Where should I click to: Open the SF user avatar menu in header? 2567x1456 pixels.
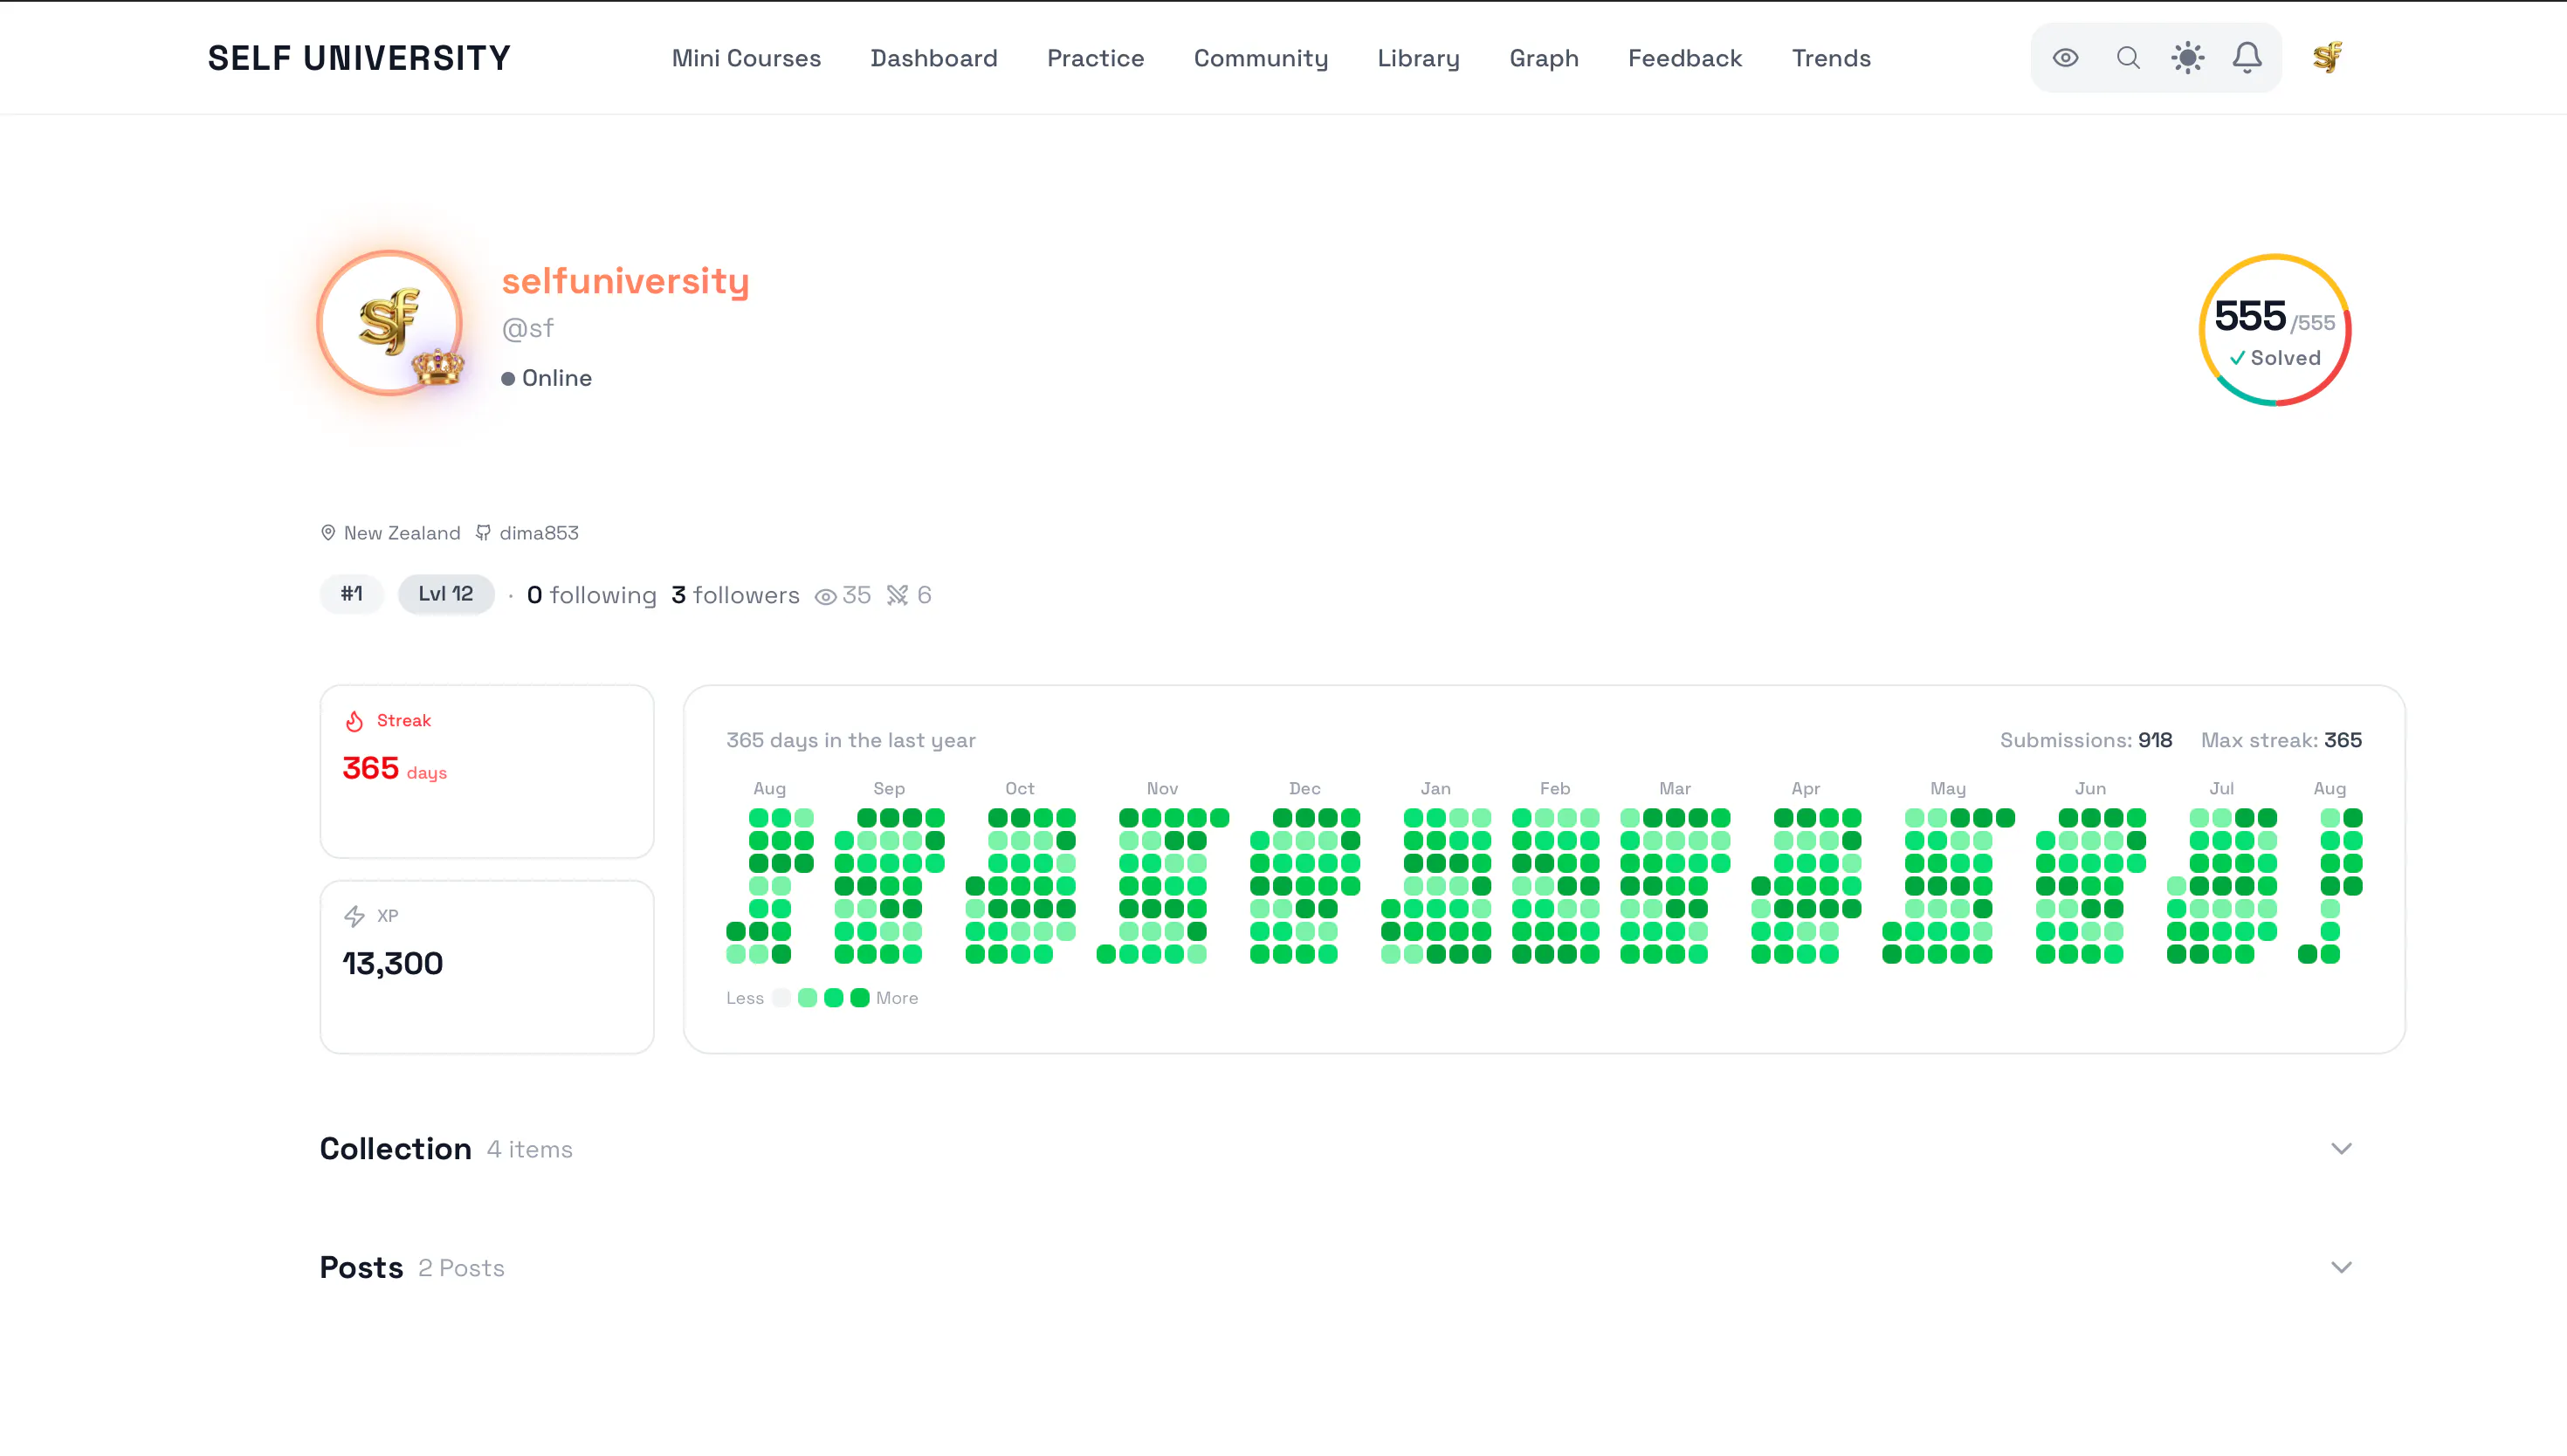[2327, 58]
